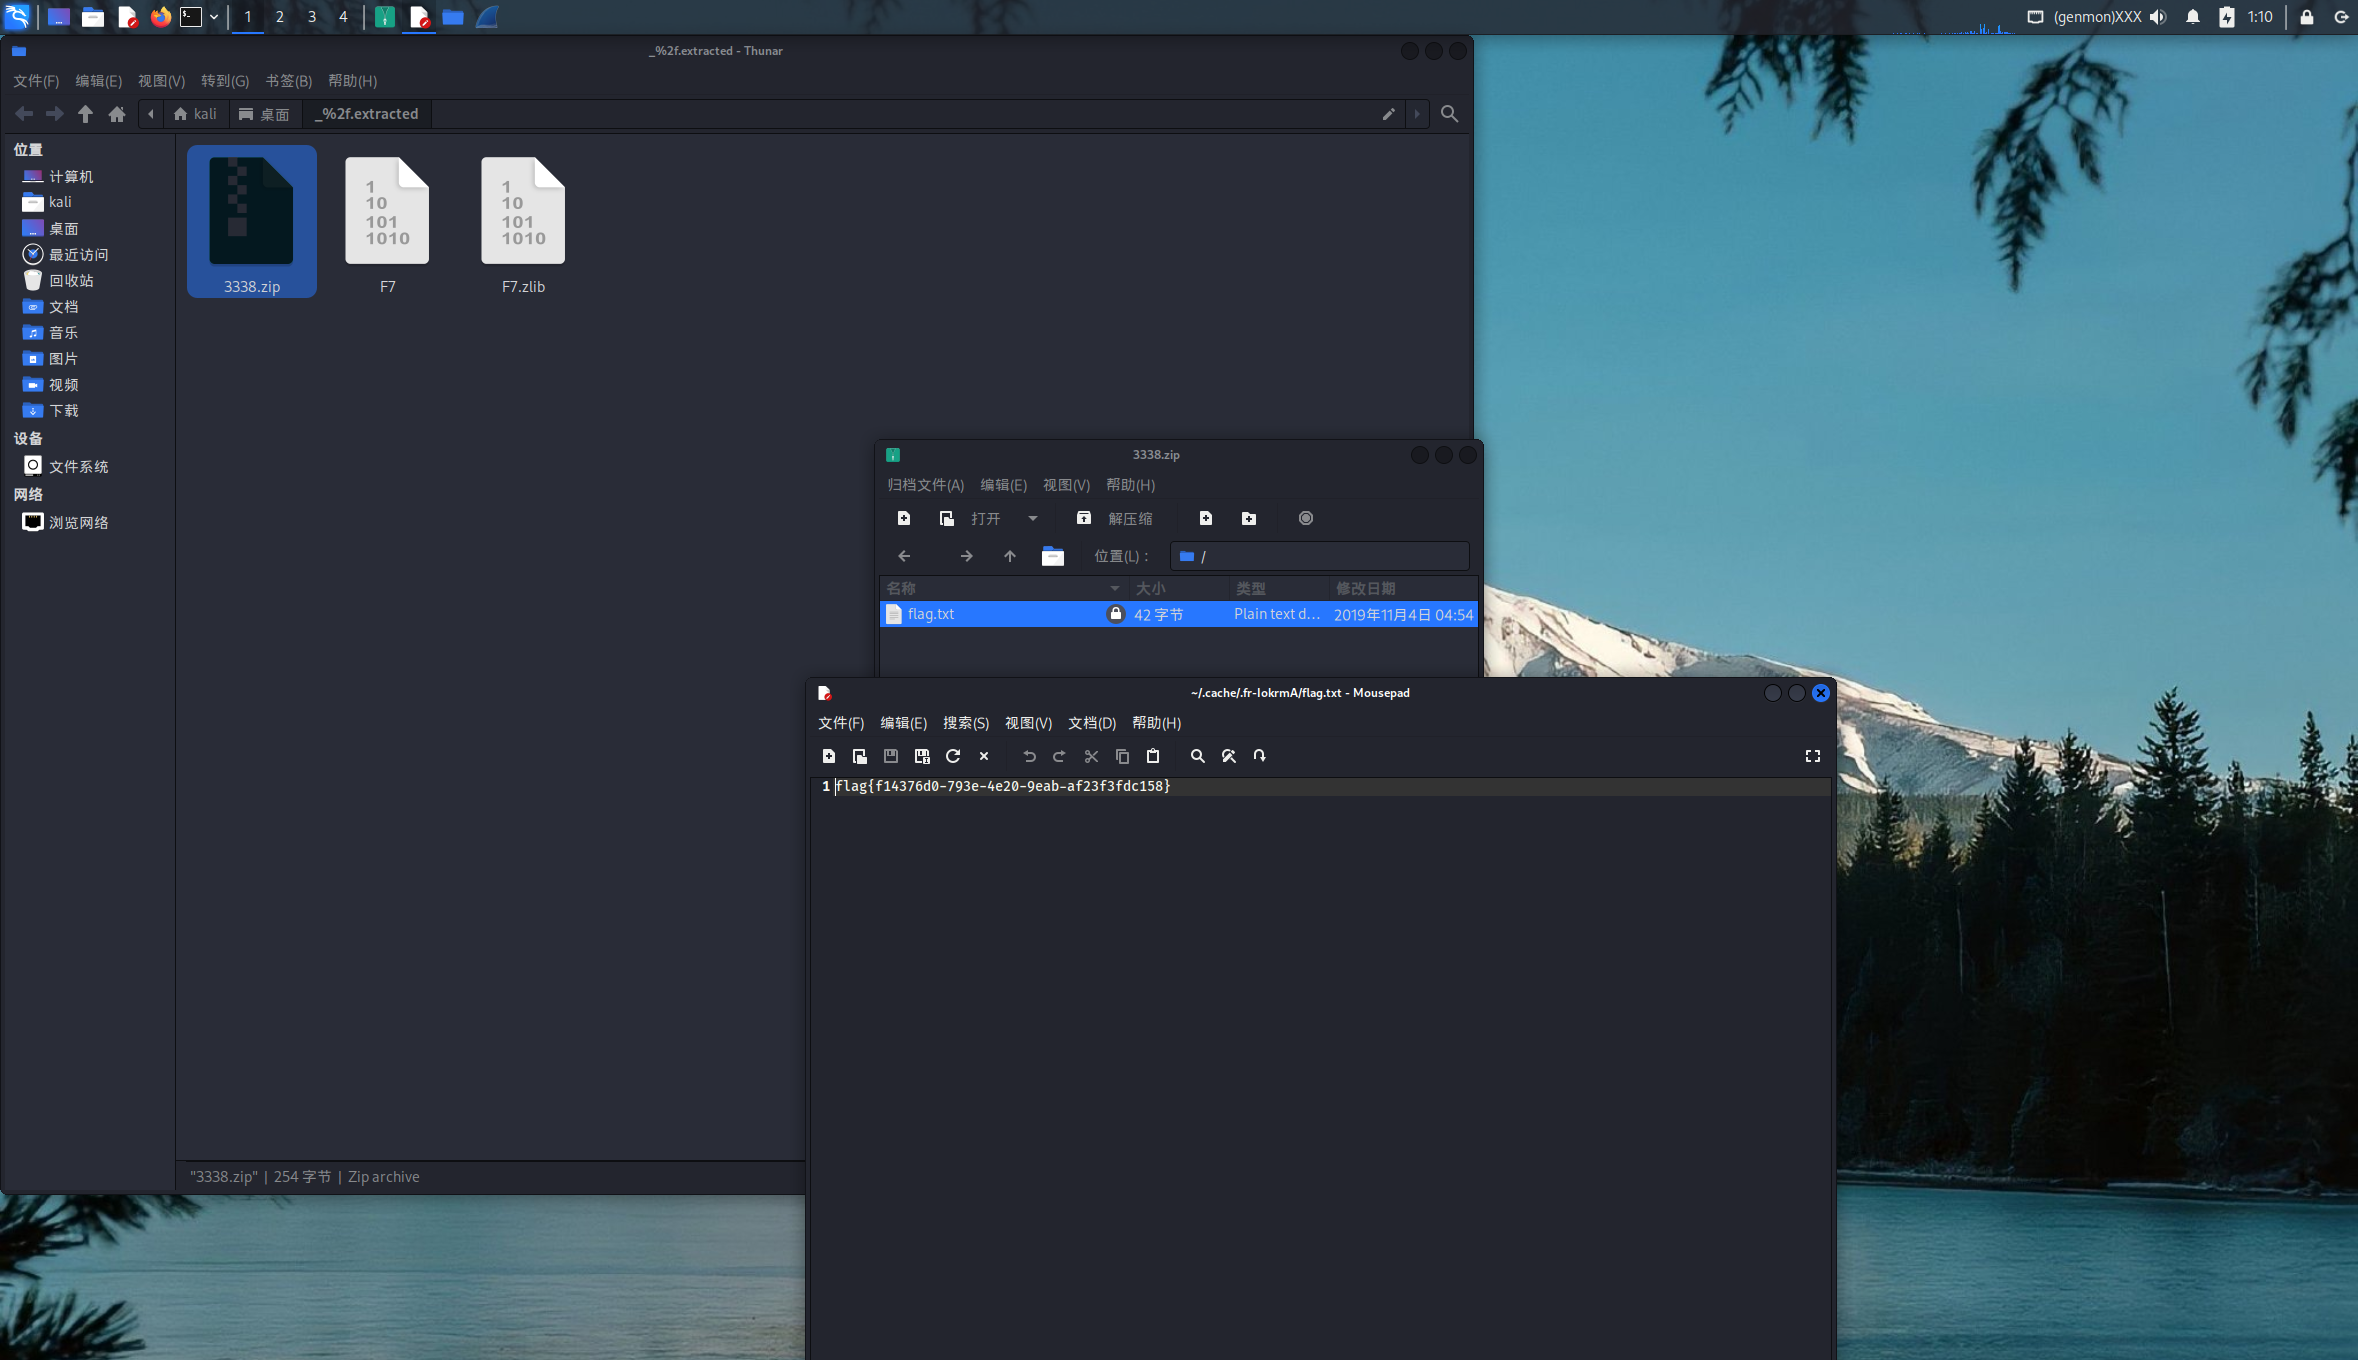Screen dimensions: 2358x1360
Task: Switch to workspace 2 in top panel
Action: pyautogui.click(x=279, y=17)
